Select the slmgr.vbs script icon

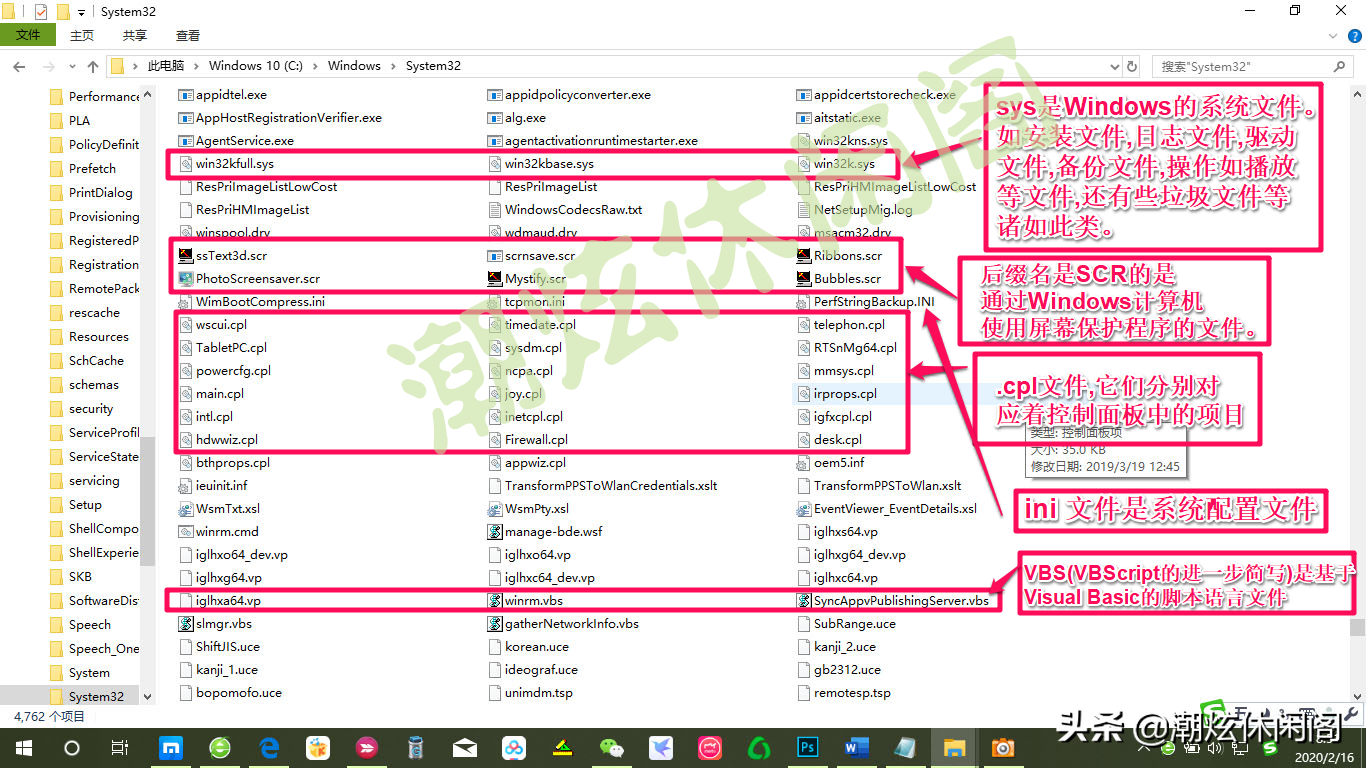pyautogui.click(x=185, y=624)
